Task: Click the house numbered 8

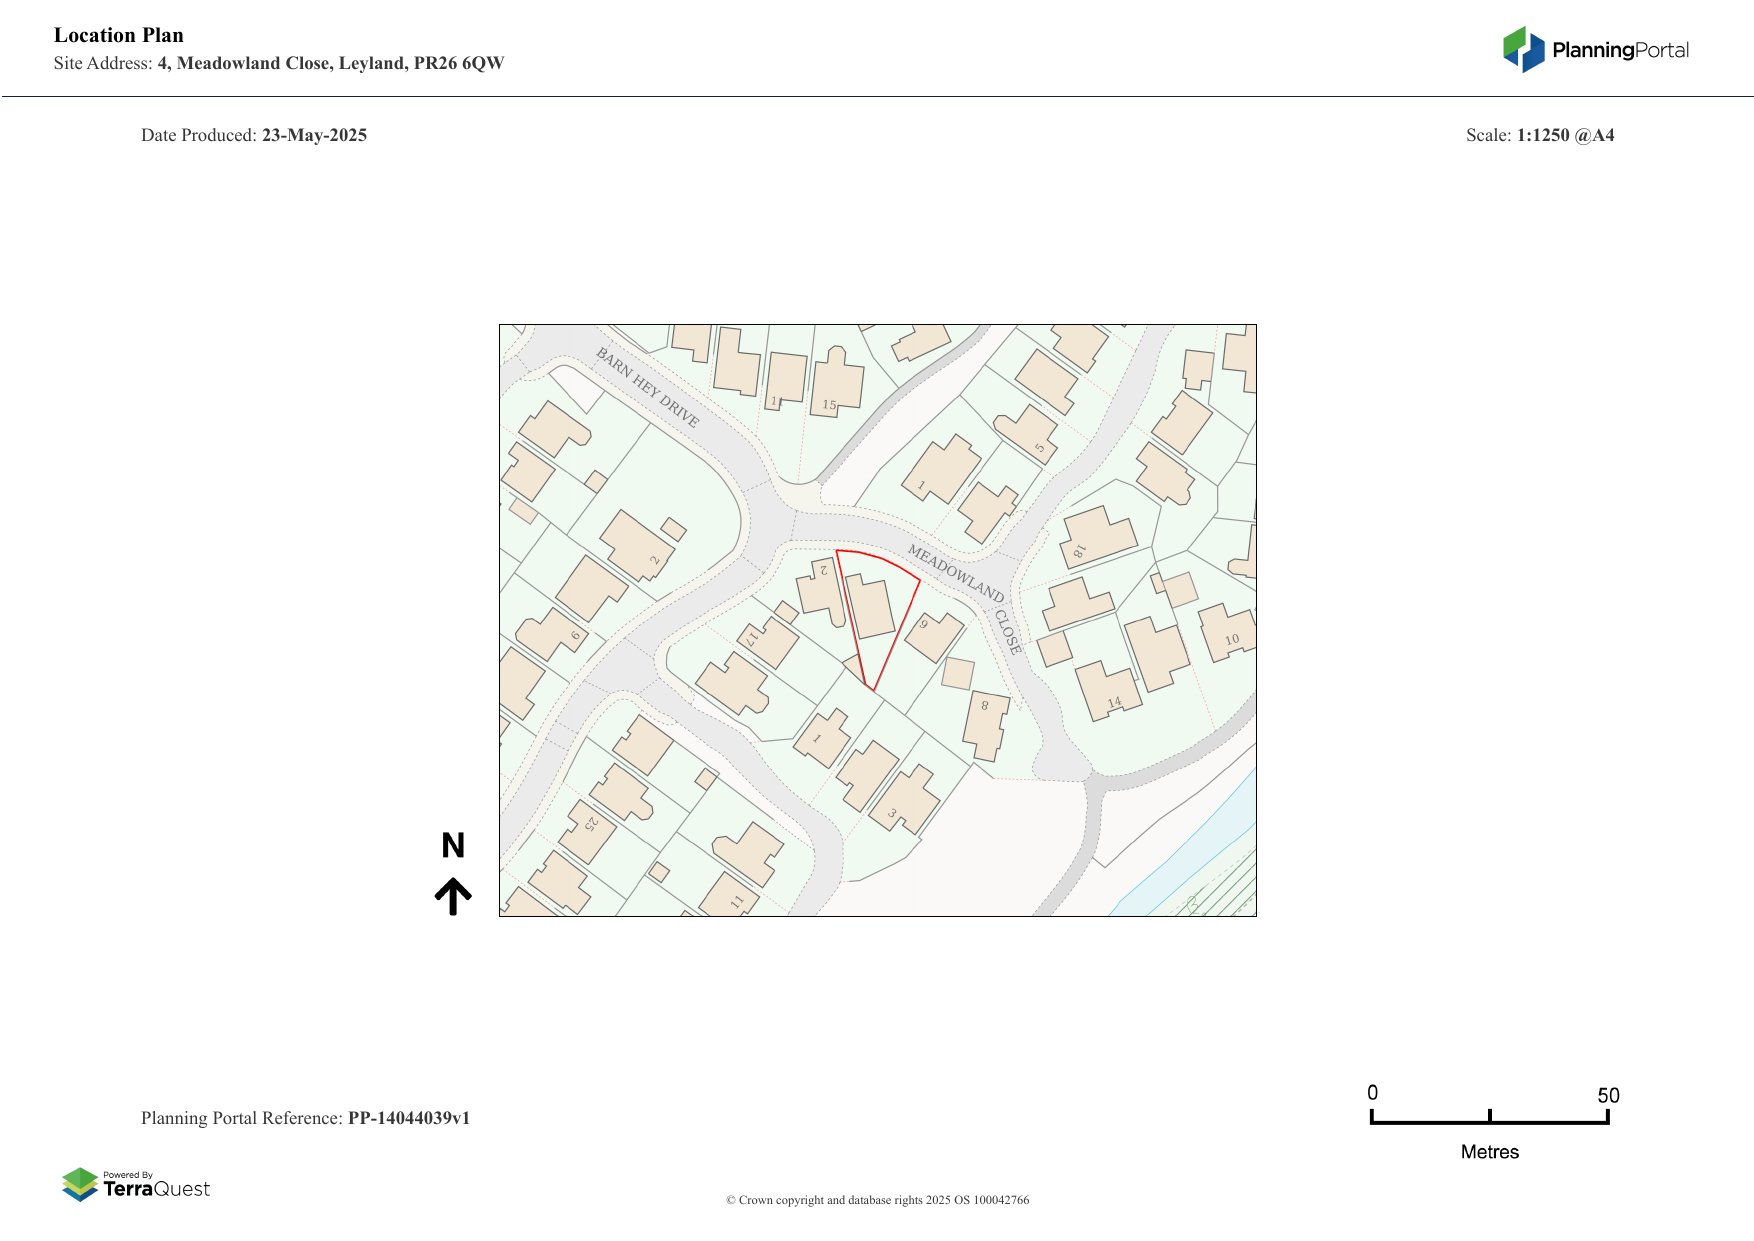Action: [986, 724]
